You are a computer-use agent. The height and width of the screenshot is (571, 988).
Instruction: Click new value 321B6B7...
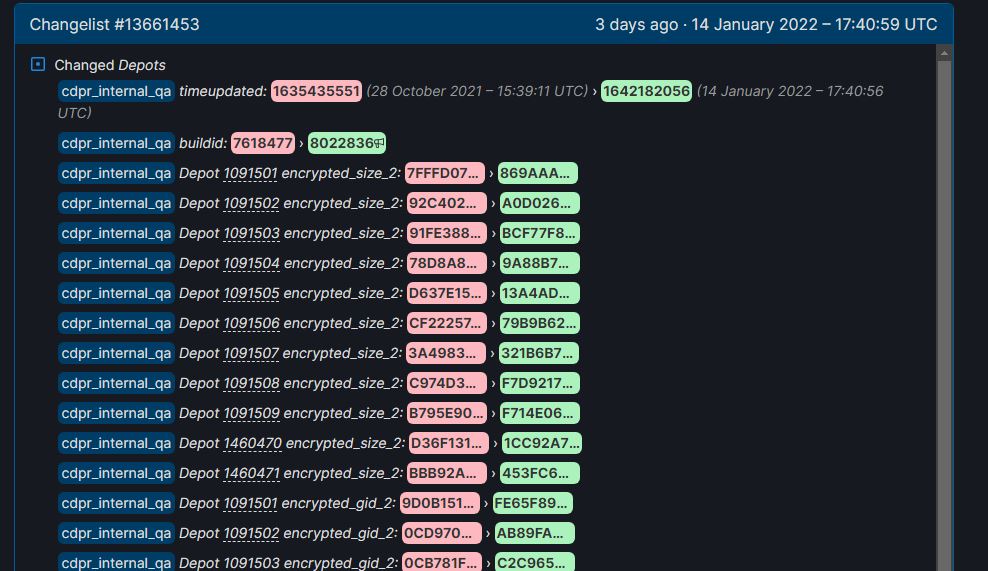point(539,353)
